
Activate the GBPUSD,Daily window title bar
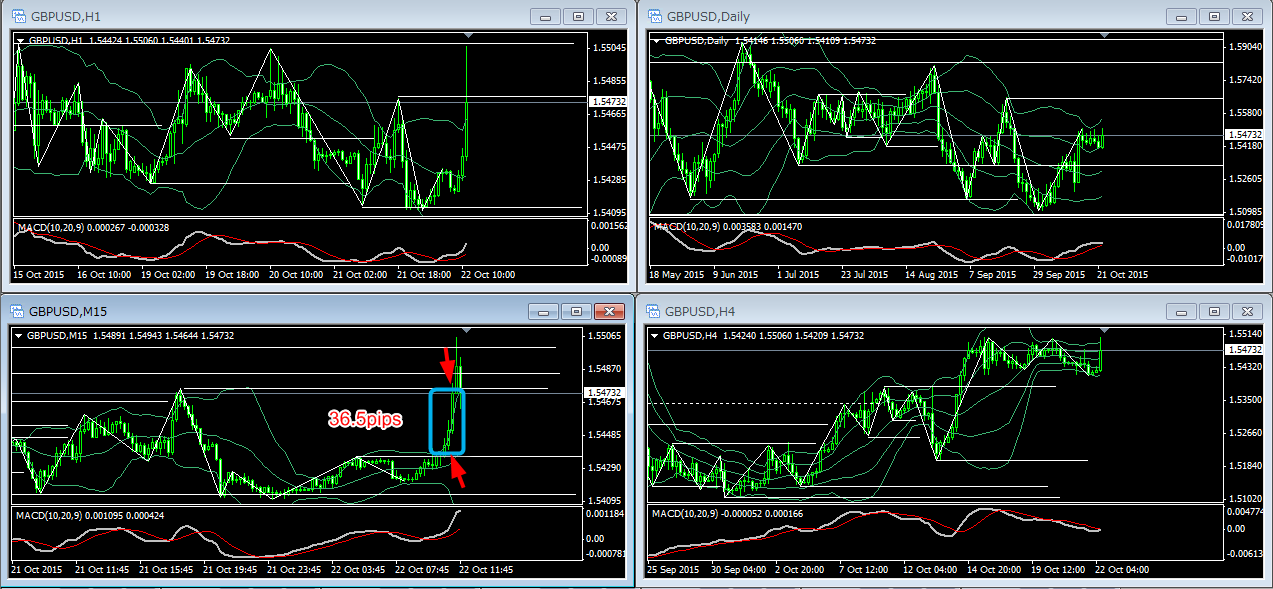(900, 17)
